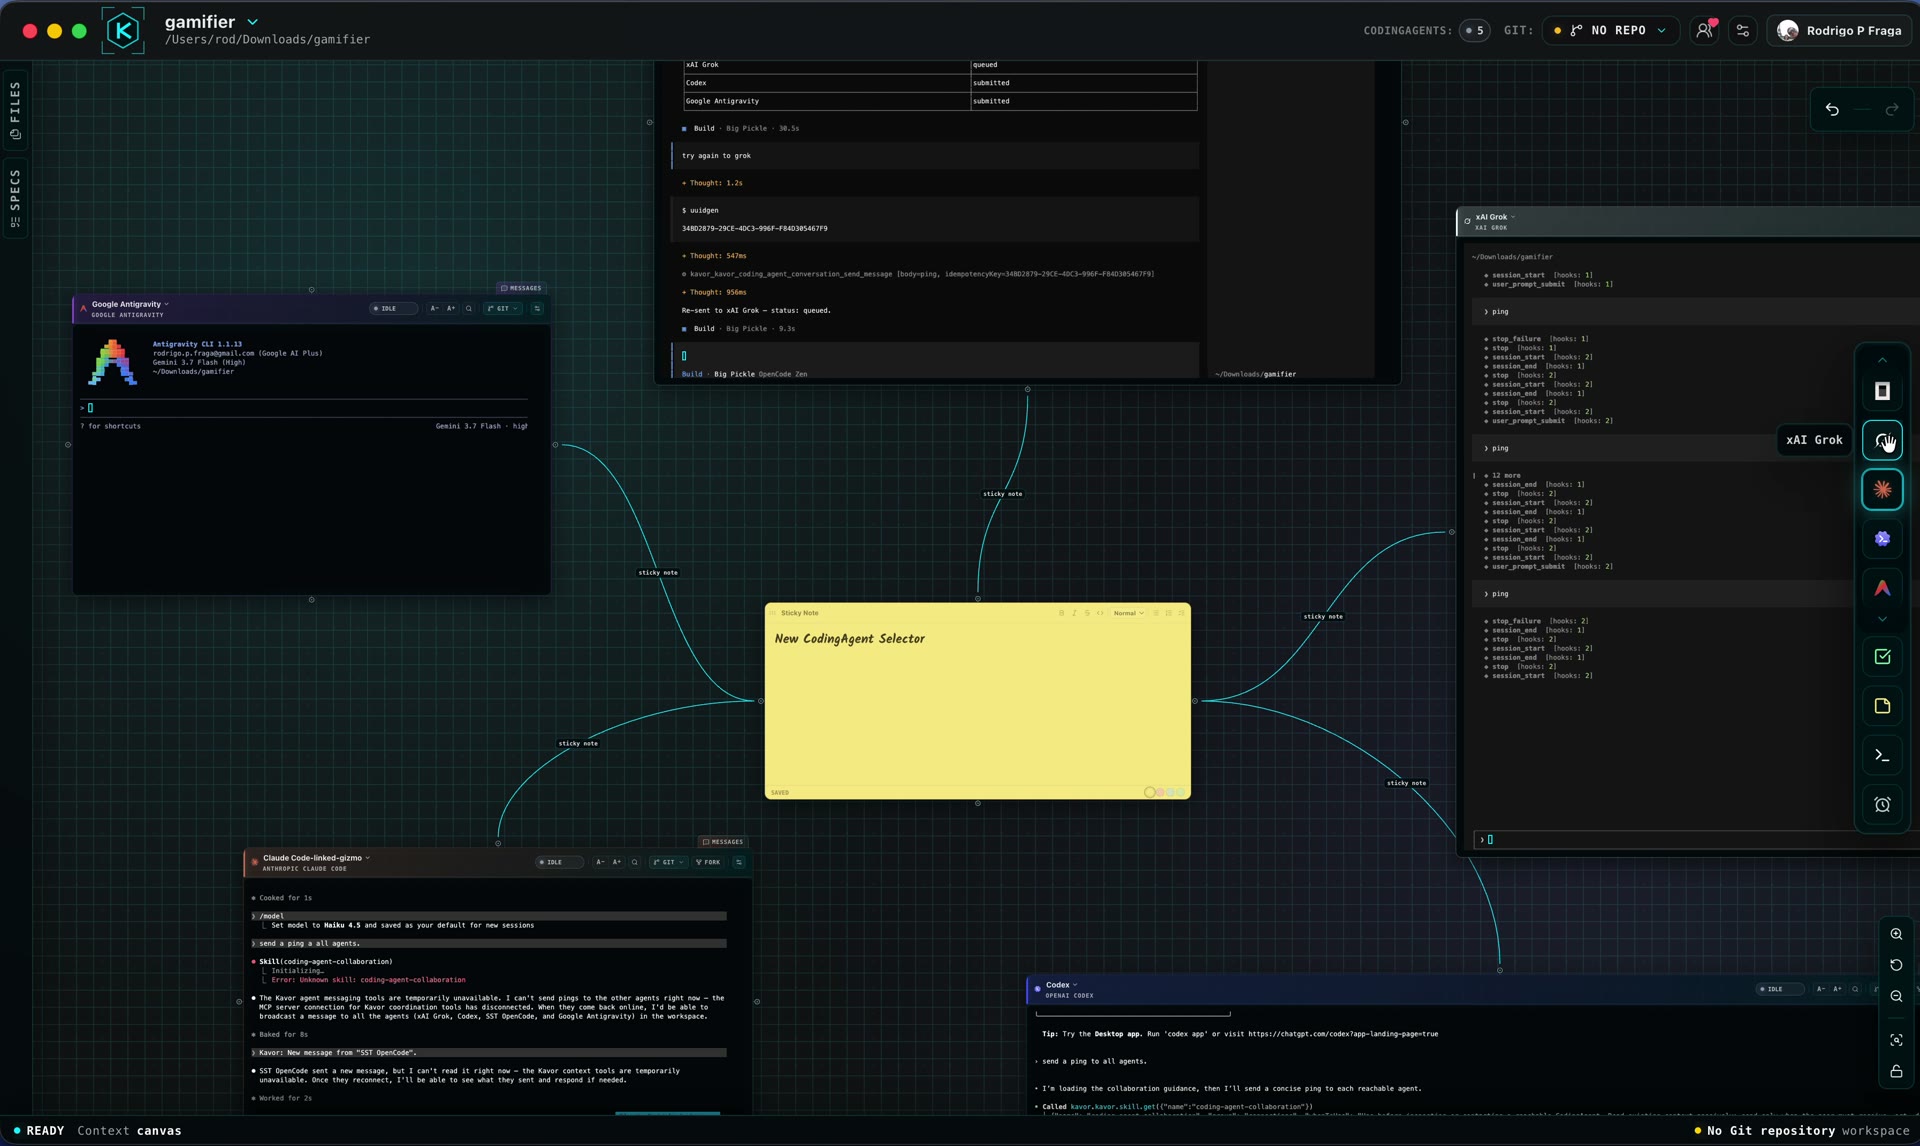This screenshot has height=1146, width=1920.
Task: Pick the pink sticky note color
Action: (x=1160, y=793)
